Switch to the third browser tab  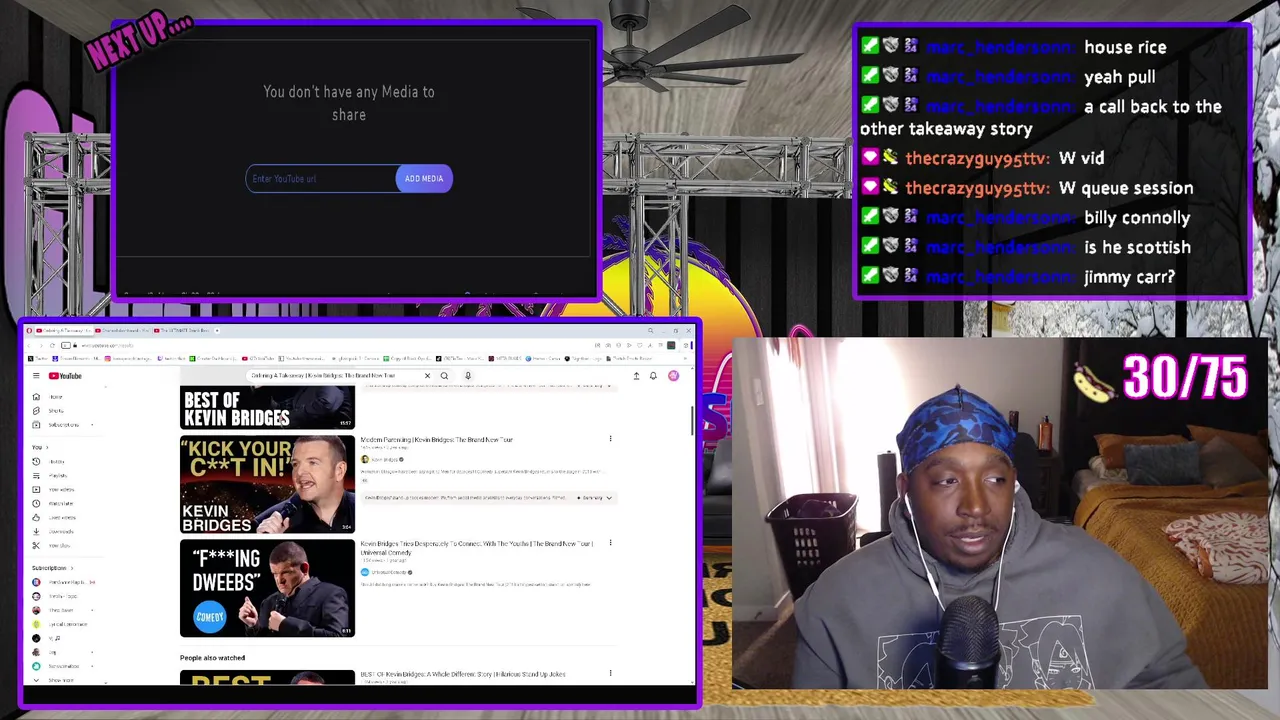[183, 330]
